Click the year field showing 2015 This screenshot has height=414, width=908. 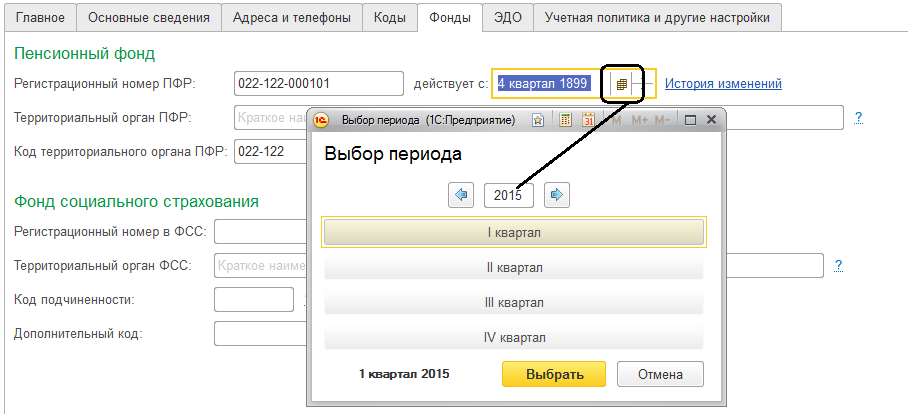point(508,195)
